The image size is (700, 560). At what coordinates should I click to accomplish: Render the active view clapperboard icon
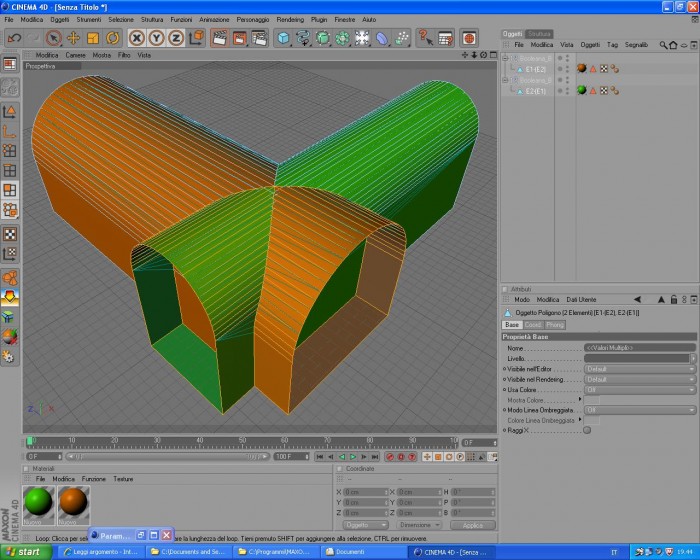pos(219,38)
